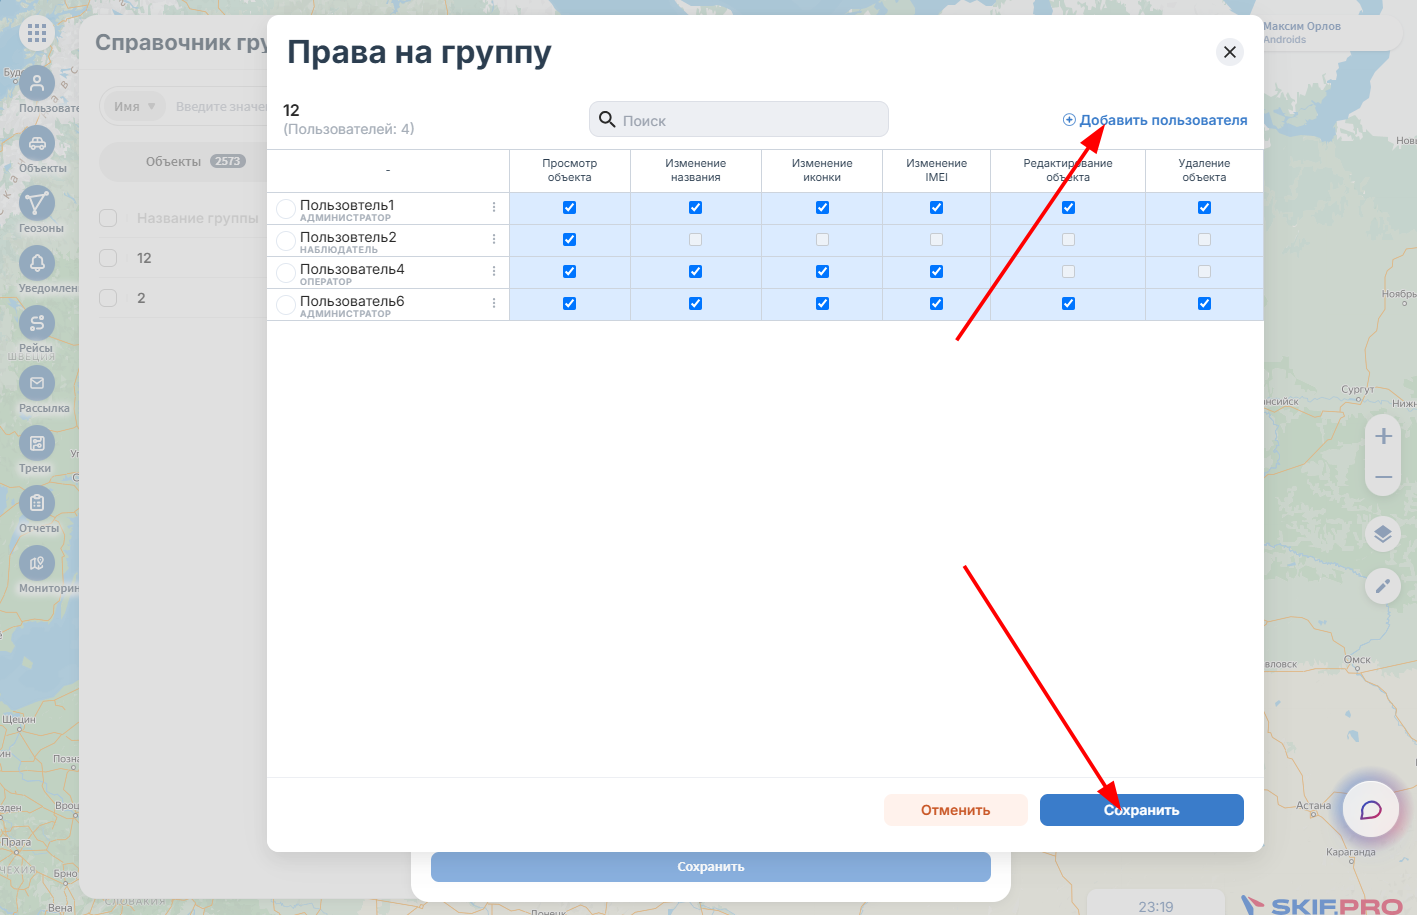Image resolution: width=1417 pixels, height=915 pixels.
Task: Enable Удаление объекта for Пользователь4
Action: point(1204,272)
